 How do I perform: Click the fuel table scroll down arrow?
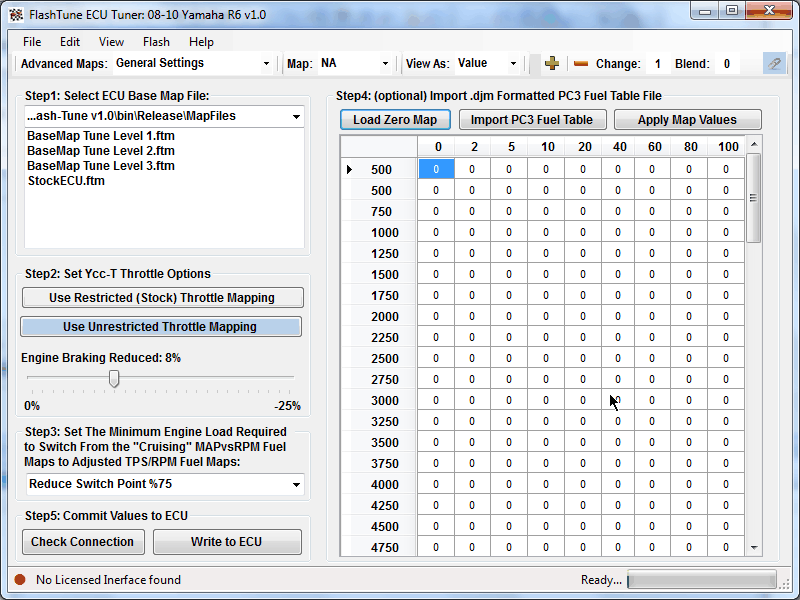pos(754,548)
